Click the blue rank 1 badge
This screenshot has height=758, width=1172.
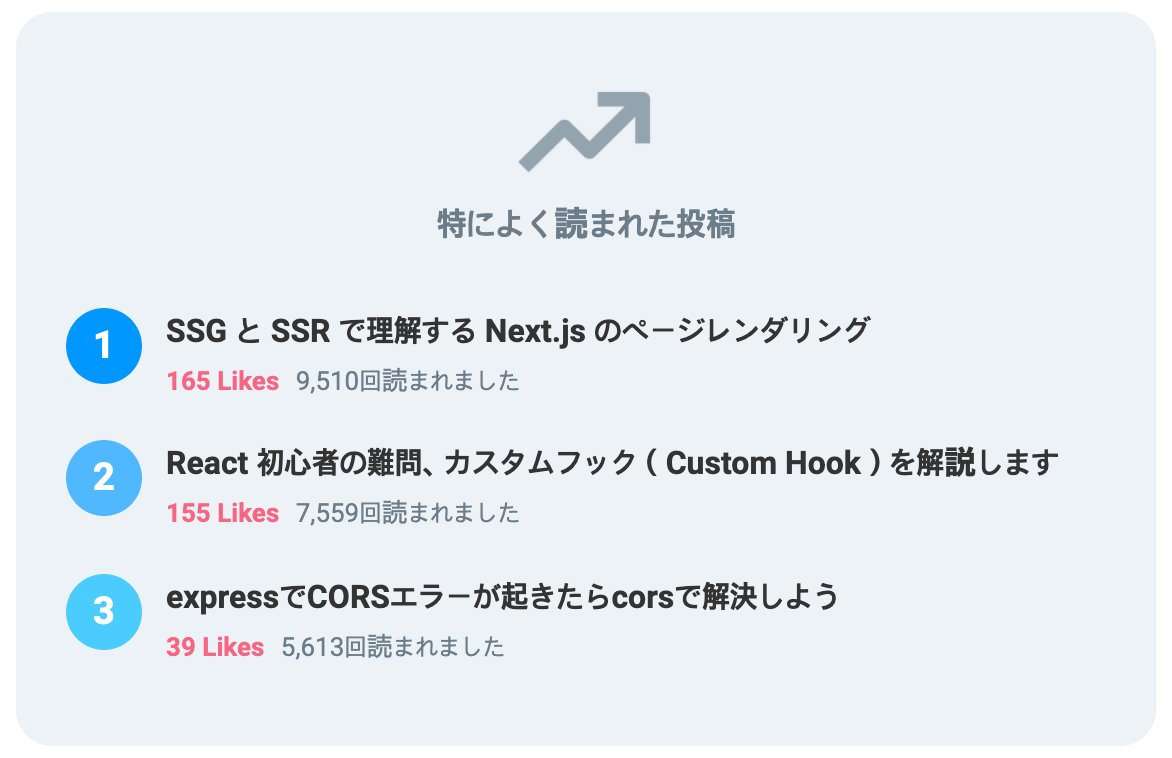click(x=104, y=346)
